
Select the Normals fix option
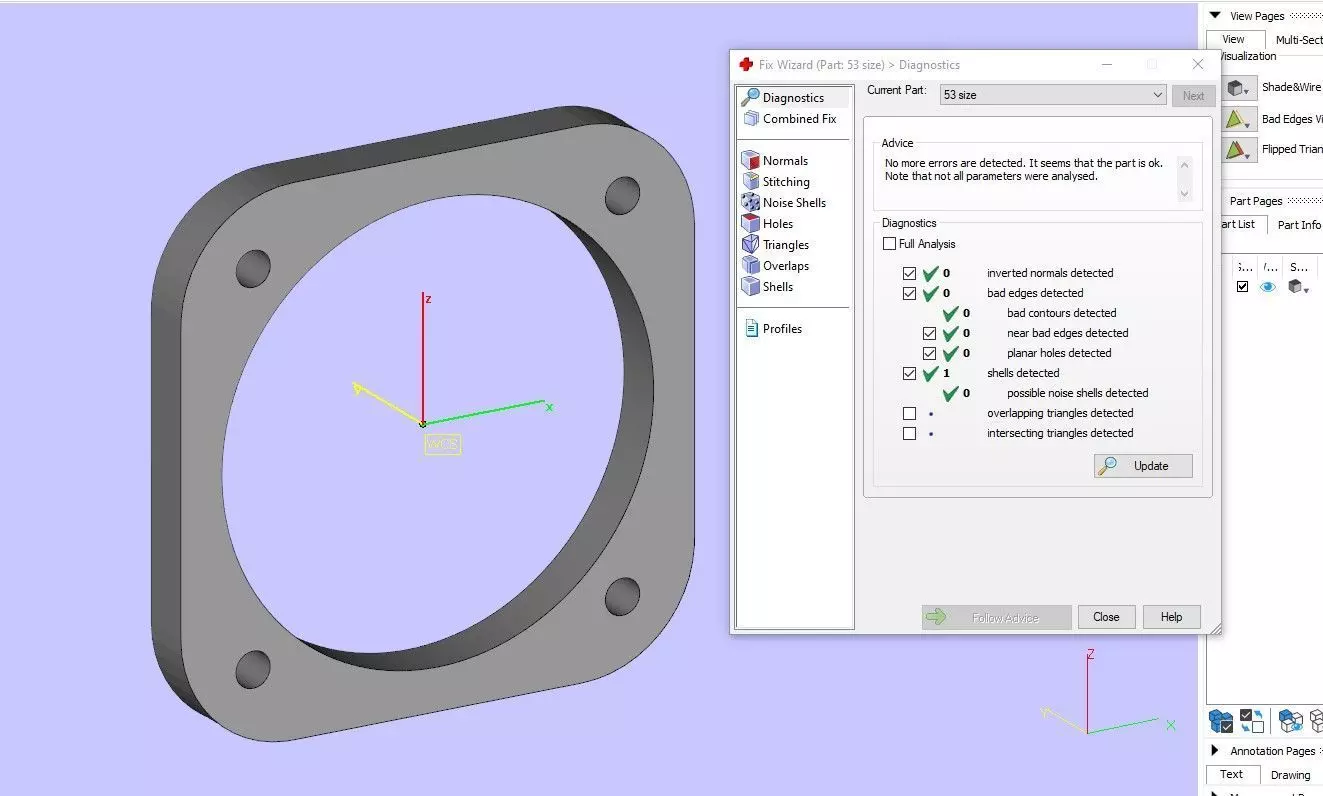pyautogui.click(x=775, y=160)
